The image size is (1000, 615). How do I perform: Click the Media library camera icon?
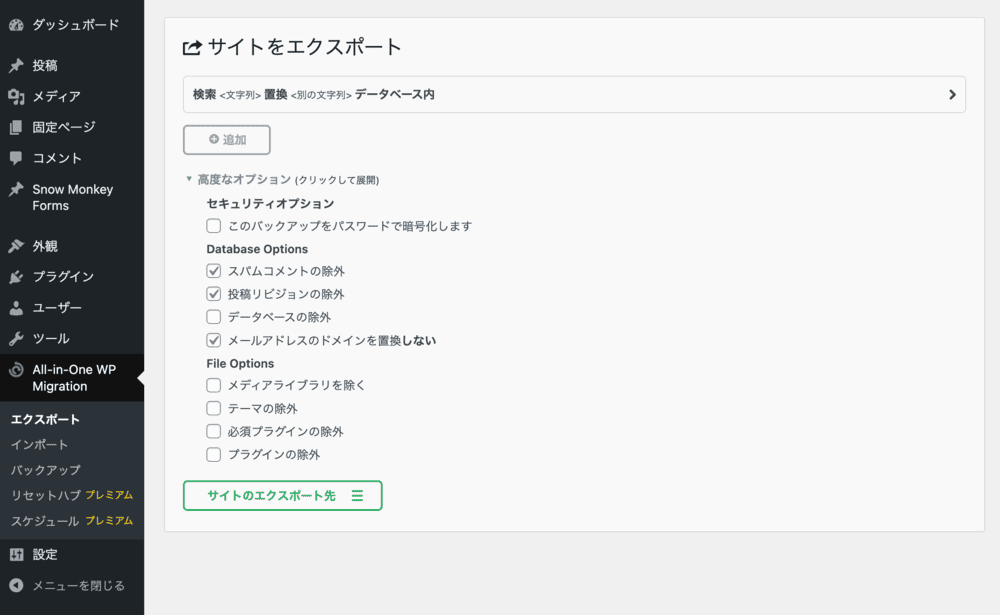click(15, 97)
